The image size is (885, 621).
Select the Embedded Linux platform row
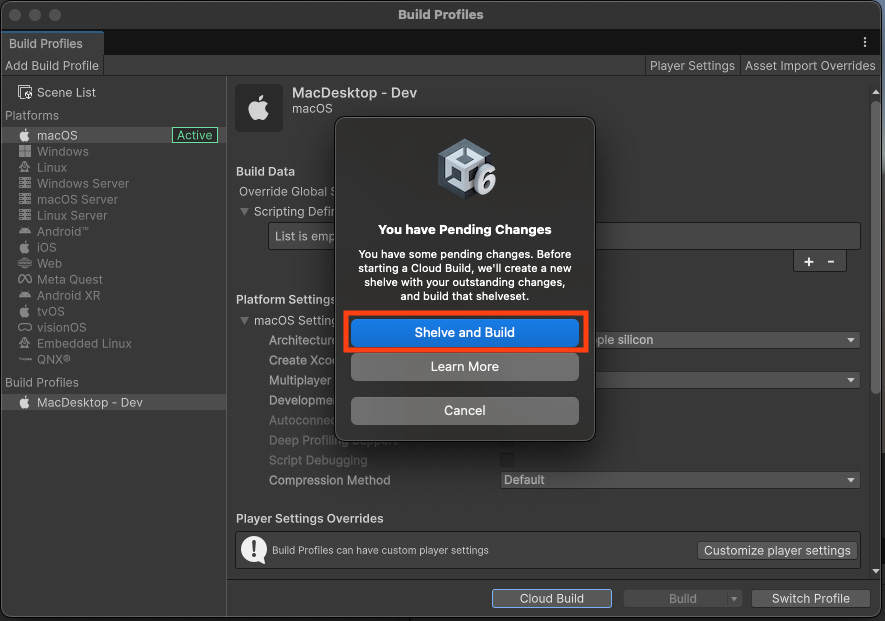click(x=114, y=343)
